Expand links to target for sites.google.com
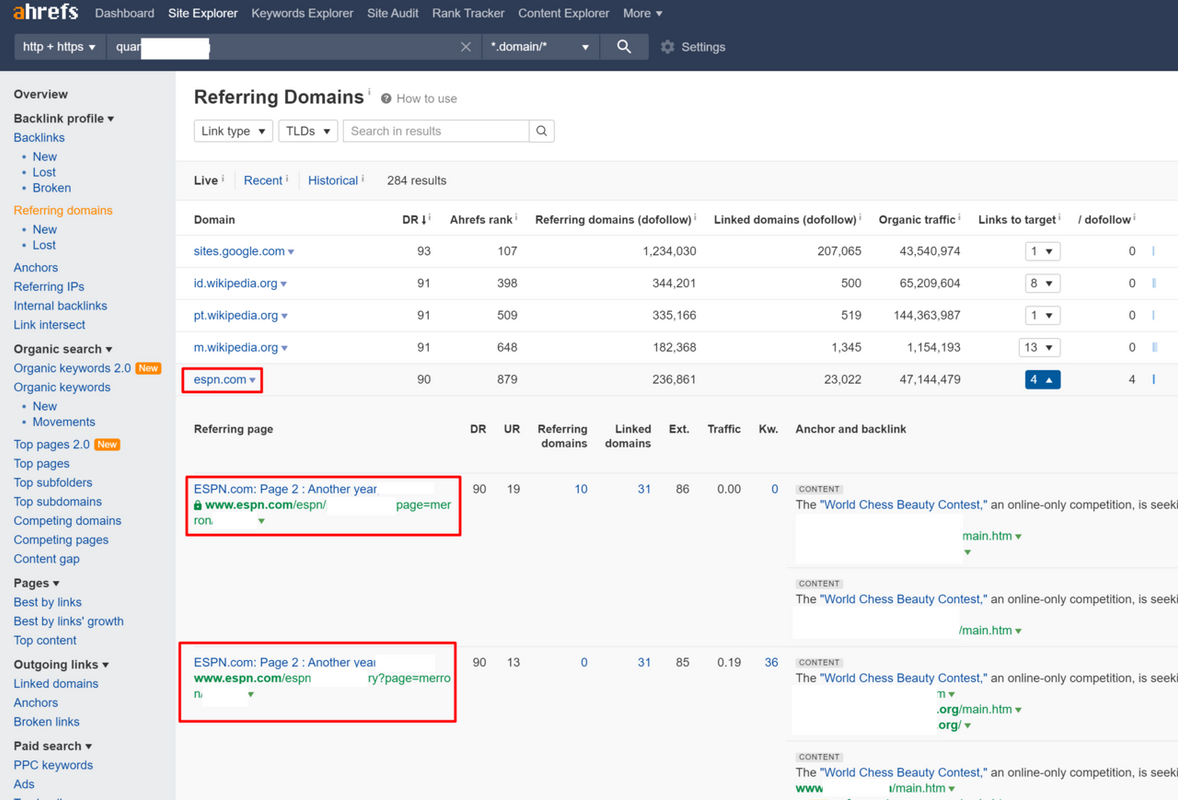 pos(1042,251)
